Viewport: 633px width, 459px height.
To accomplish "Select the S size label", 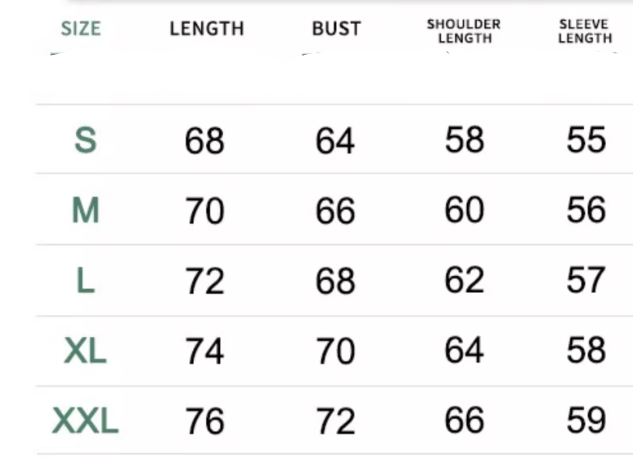I will [86, 140].
